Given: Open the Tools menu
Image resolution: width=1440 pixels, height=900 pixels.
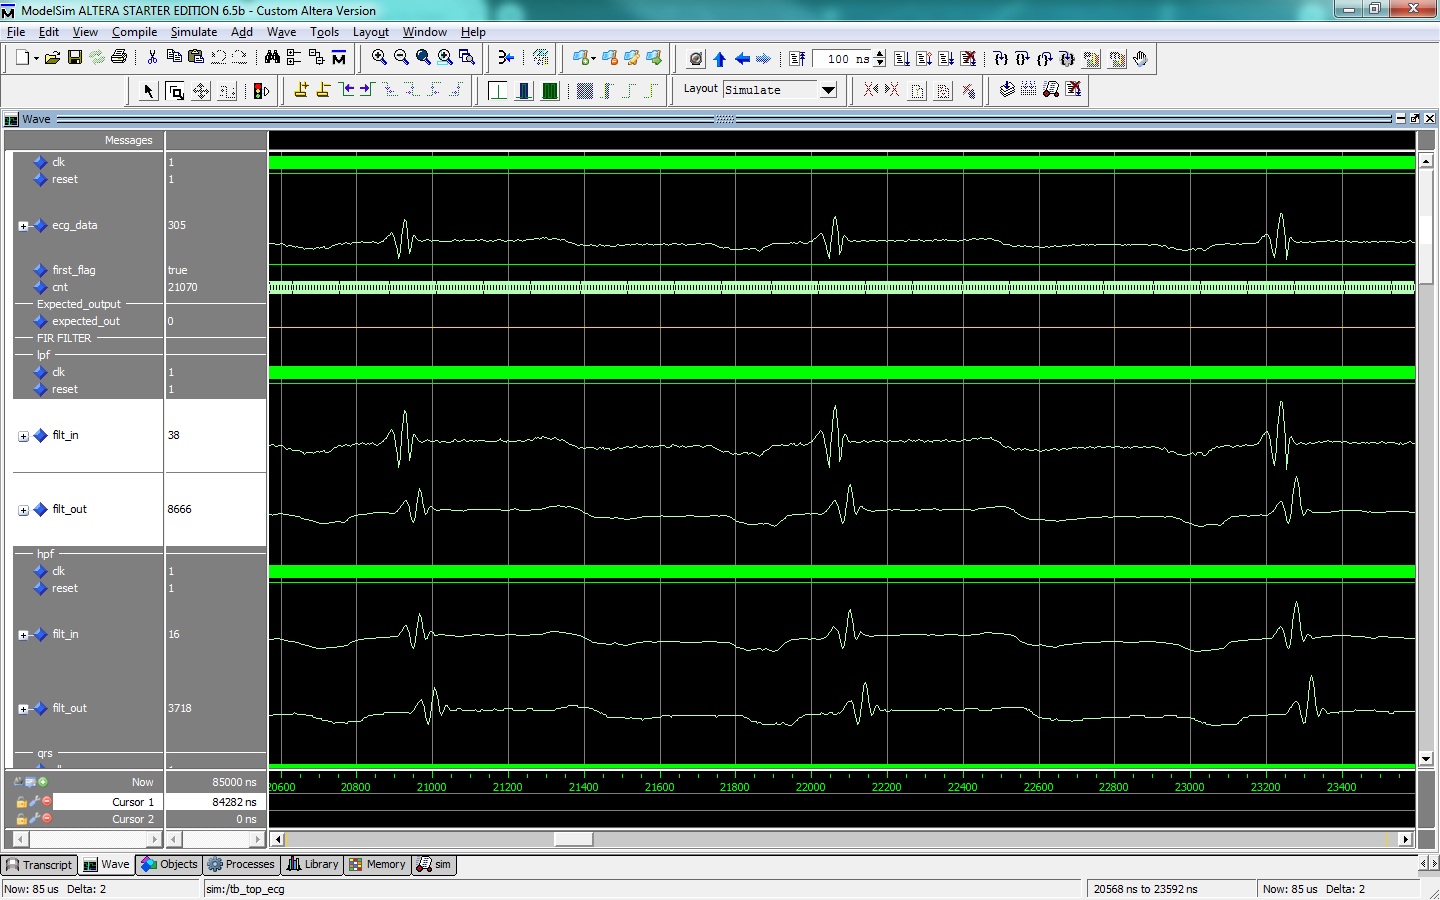Looking at the screenshot, I should pos(324,32).
